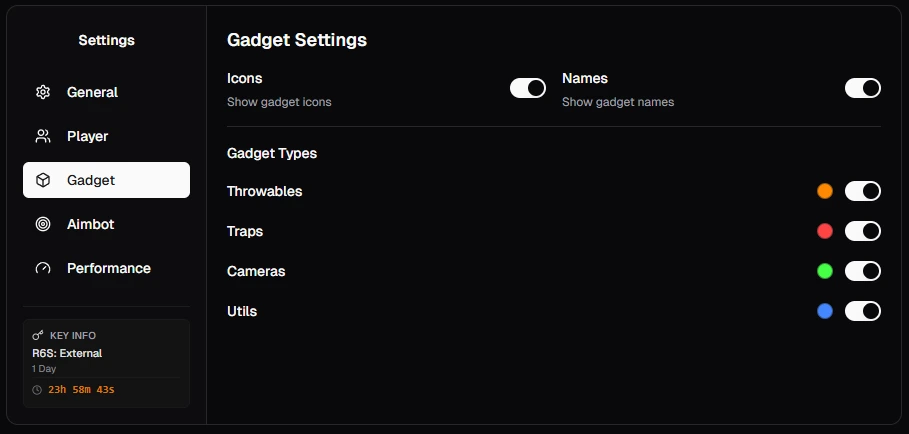Image resolution: width=909 pixels, height=434 pixels.
Task: Open the orange Throwables color swatch
Action: pos(825,191)
